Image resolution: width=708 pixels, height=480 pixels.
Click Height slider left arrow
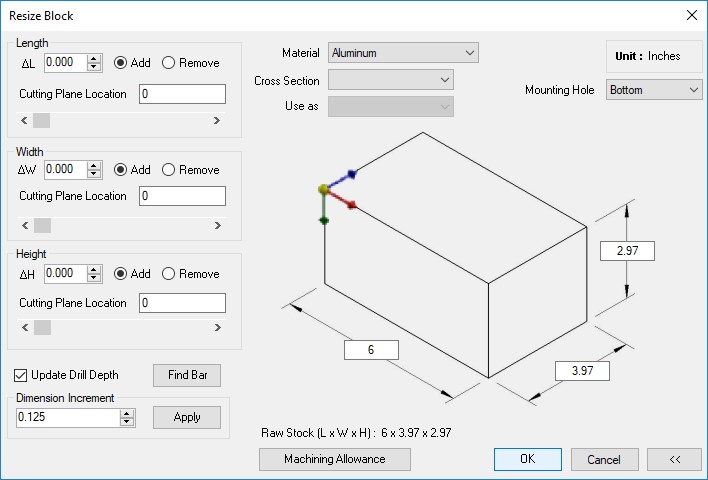pyautogui.click(x=25, y=327)
